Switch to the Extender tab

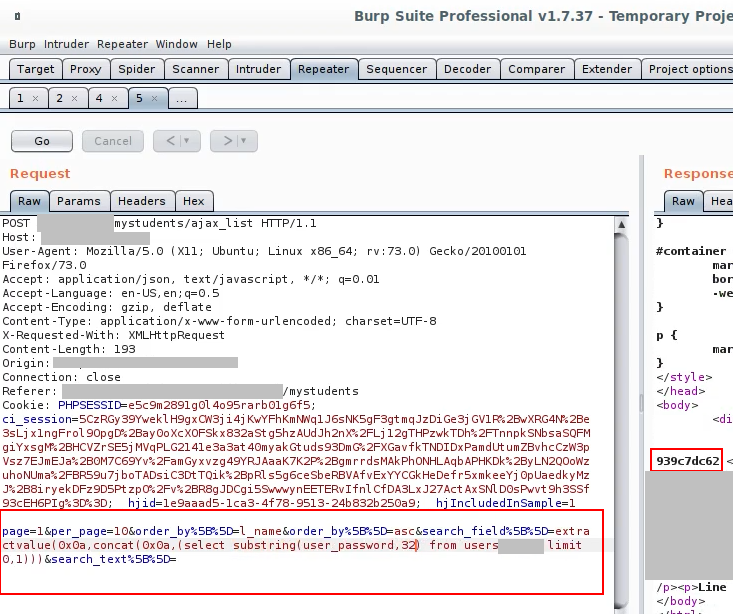(607, 69)
